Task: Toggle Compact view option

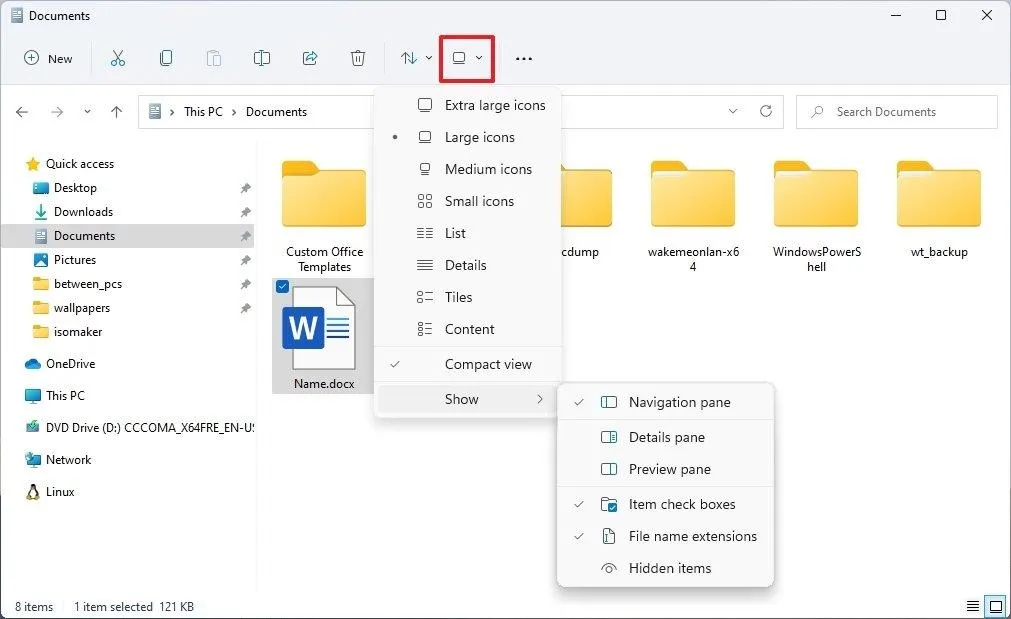Action: click(x=468, y=364)
